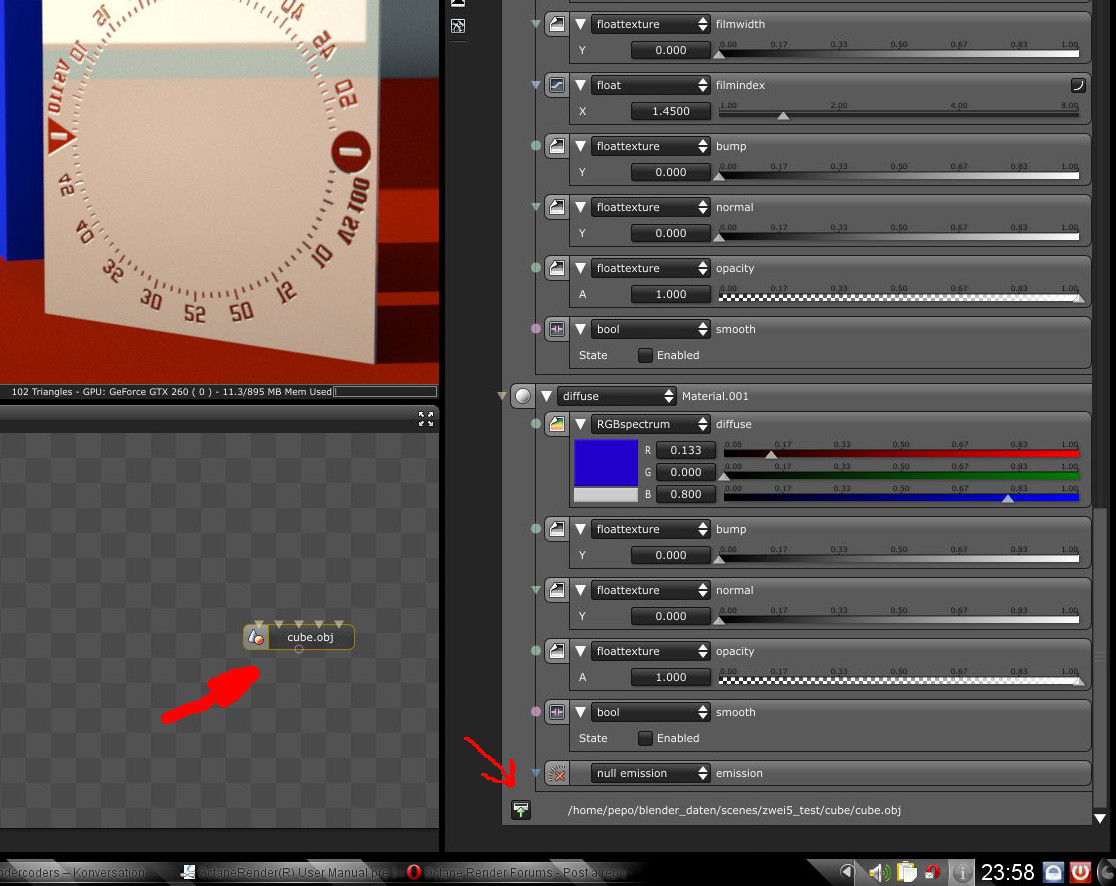1116x886 pixels.
Task: Click the blue B channel slider
Action: [901, 497]
